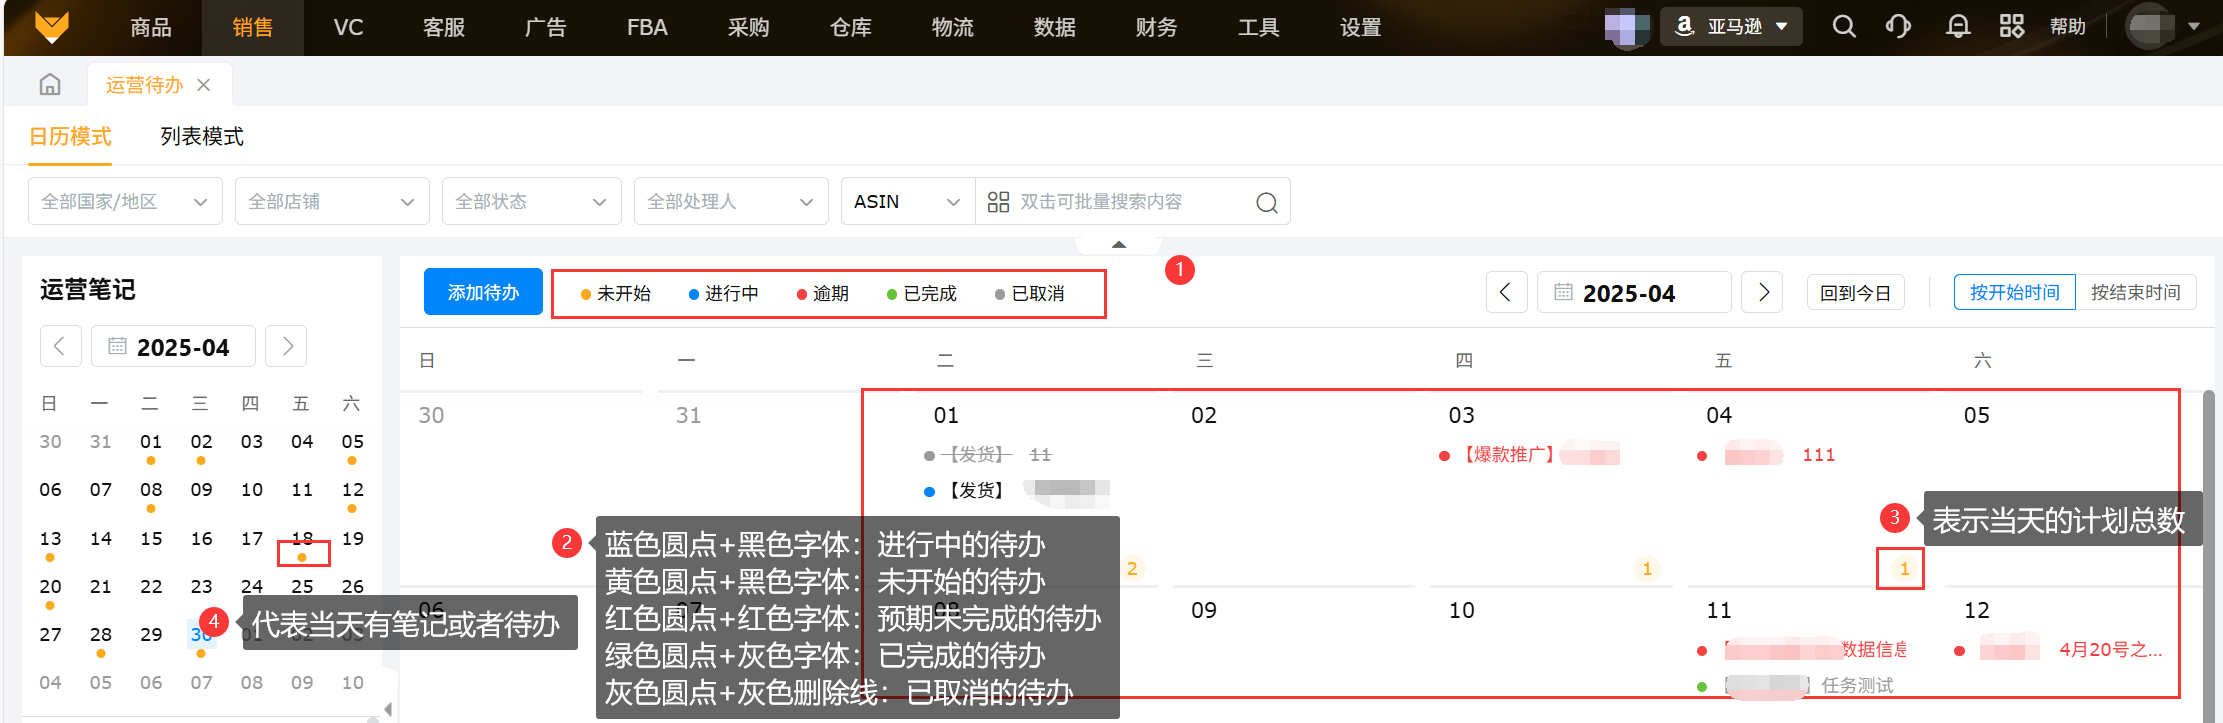The image size is (2223, 723).
Task: Open the notifications bell icon
Action: click(x=1958, y=27)
